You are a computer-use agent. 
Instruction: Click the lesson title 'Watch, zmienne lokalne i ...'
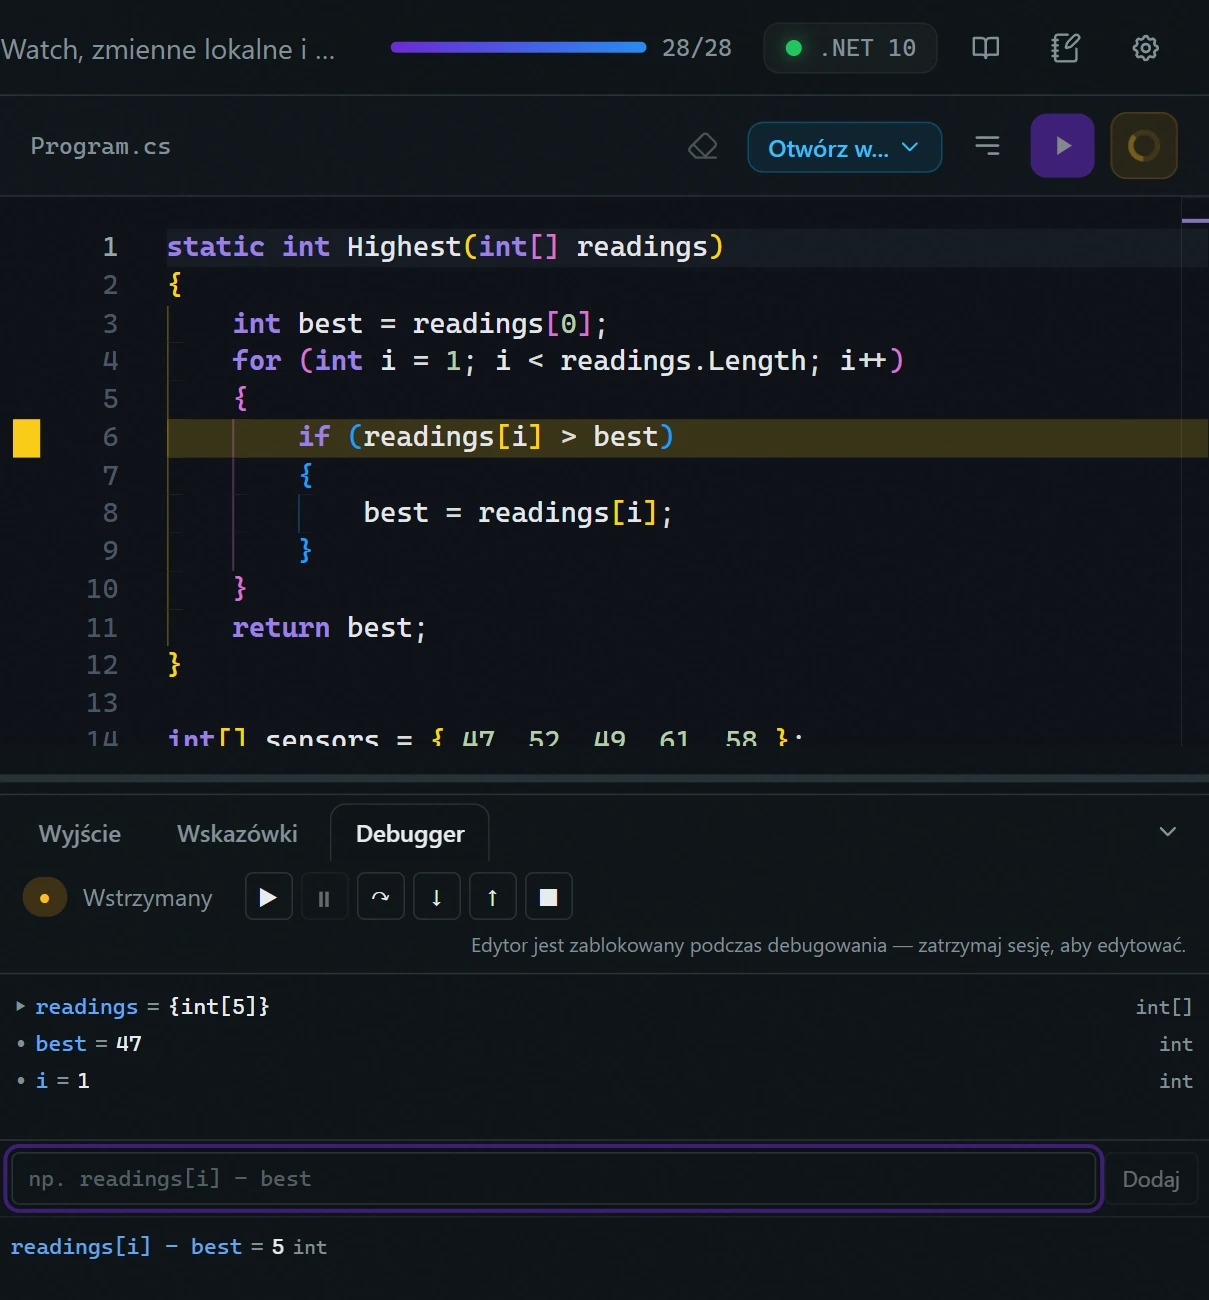[x=168, y=49]
